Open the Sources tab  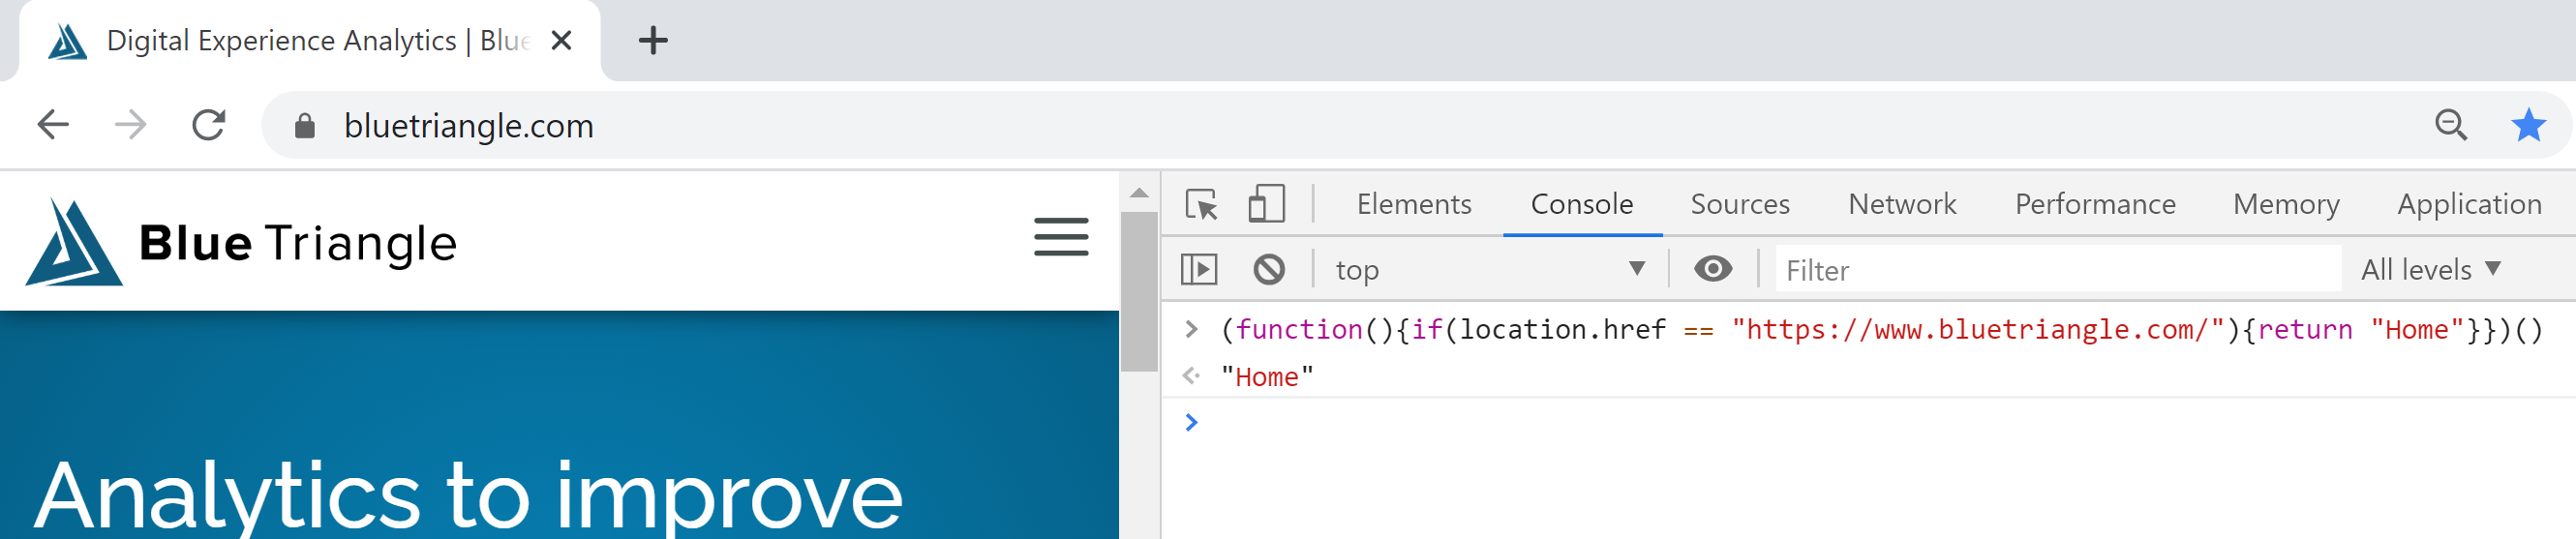point(1740,204)
